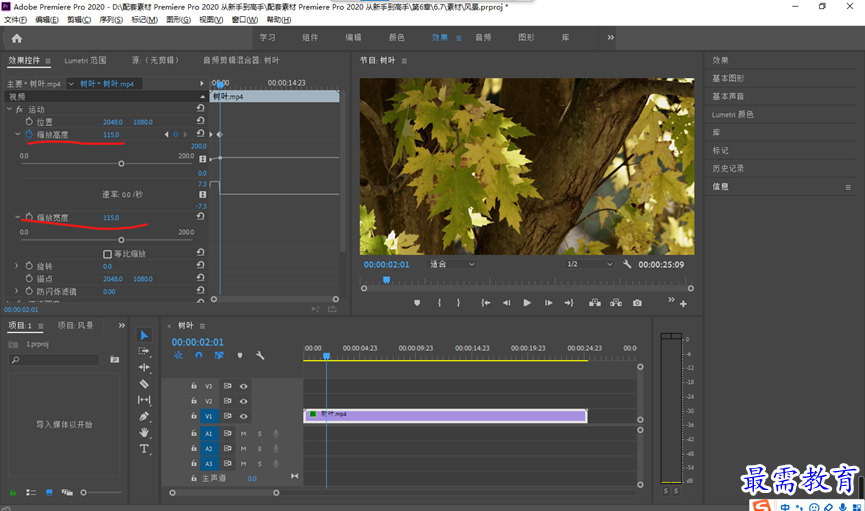Open timeline display settings wrench
Image resolution: width=865 pixels, height=511 pixels.
[x=260, y=356]
